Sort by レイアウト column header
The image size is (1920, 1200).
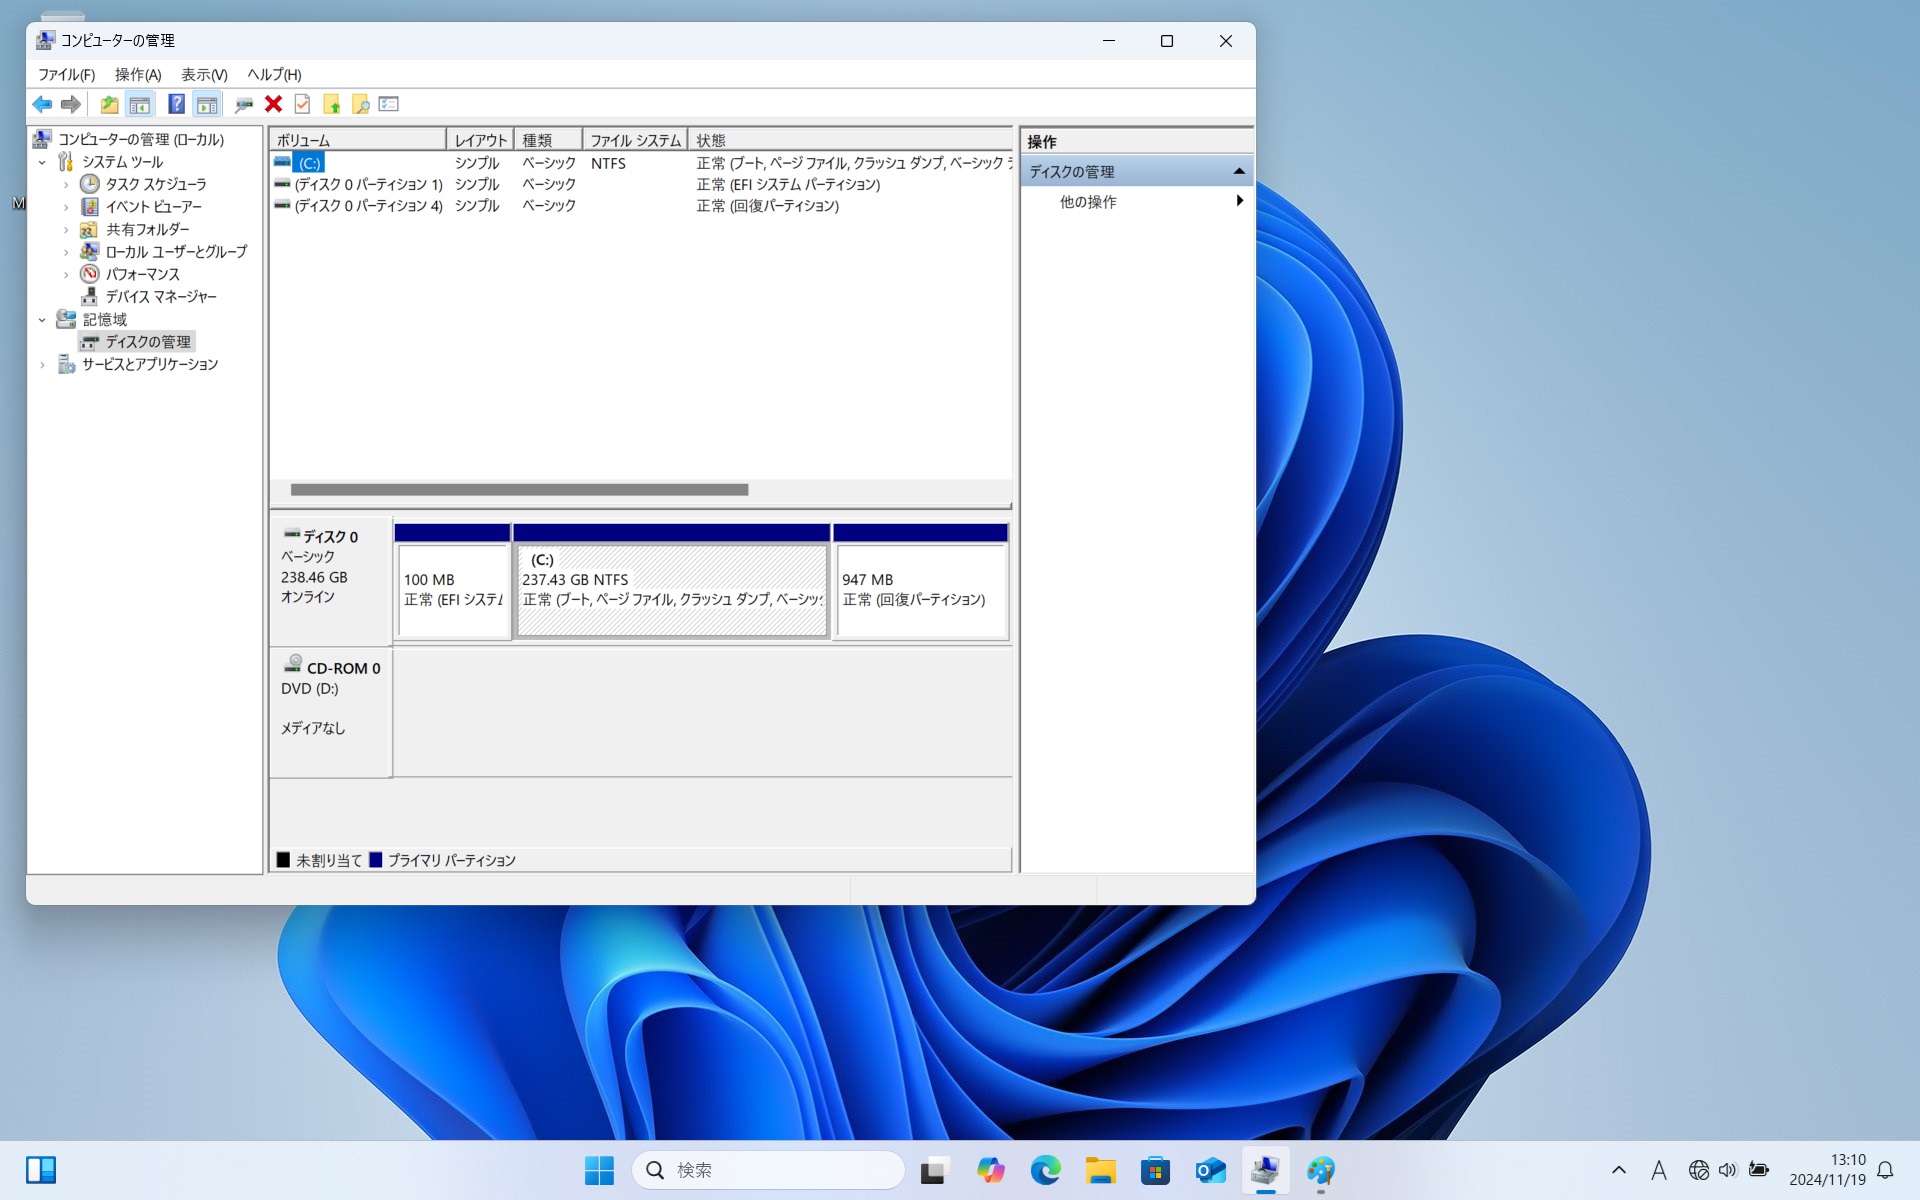(480, 140)
